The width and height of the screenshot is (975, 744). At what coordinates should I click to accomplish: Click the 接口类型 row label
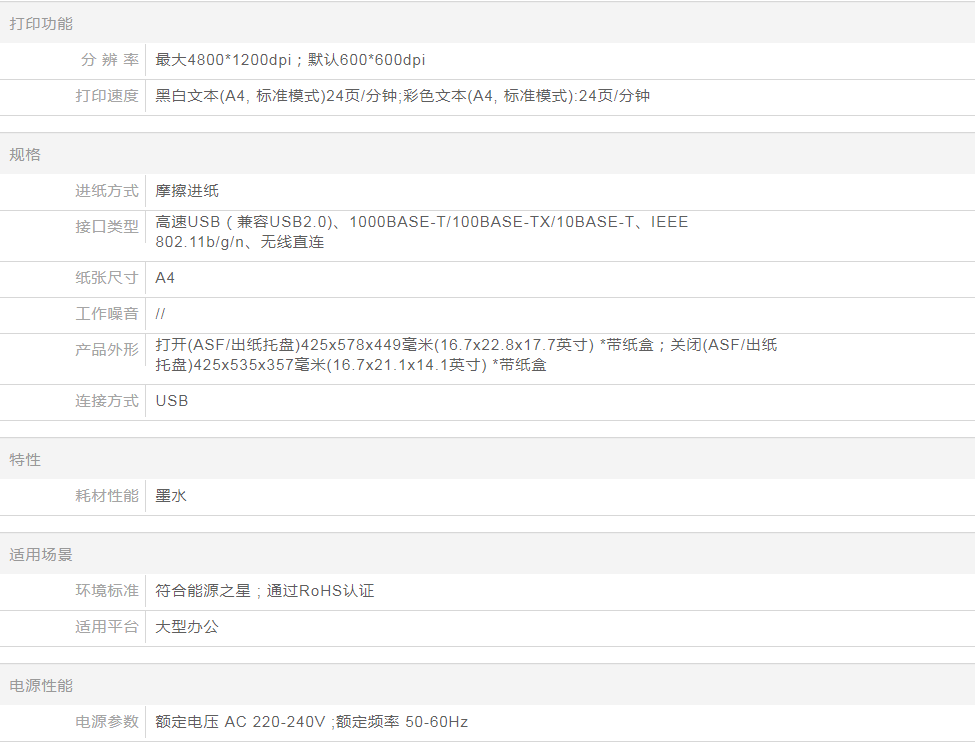(107, 227)
